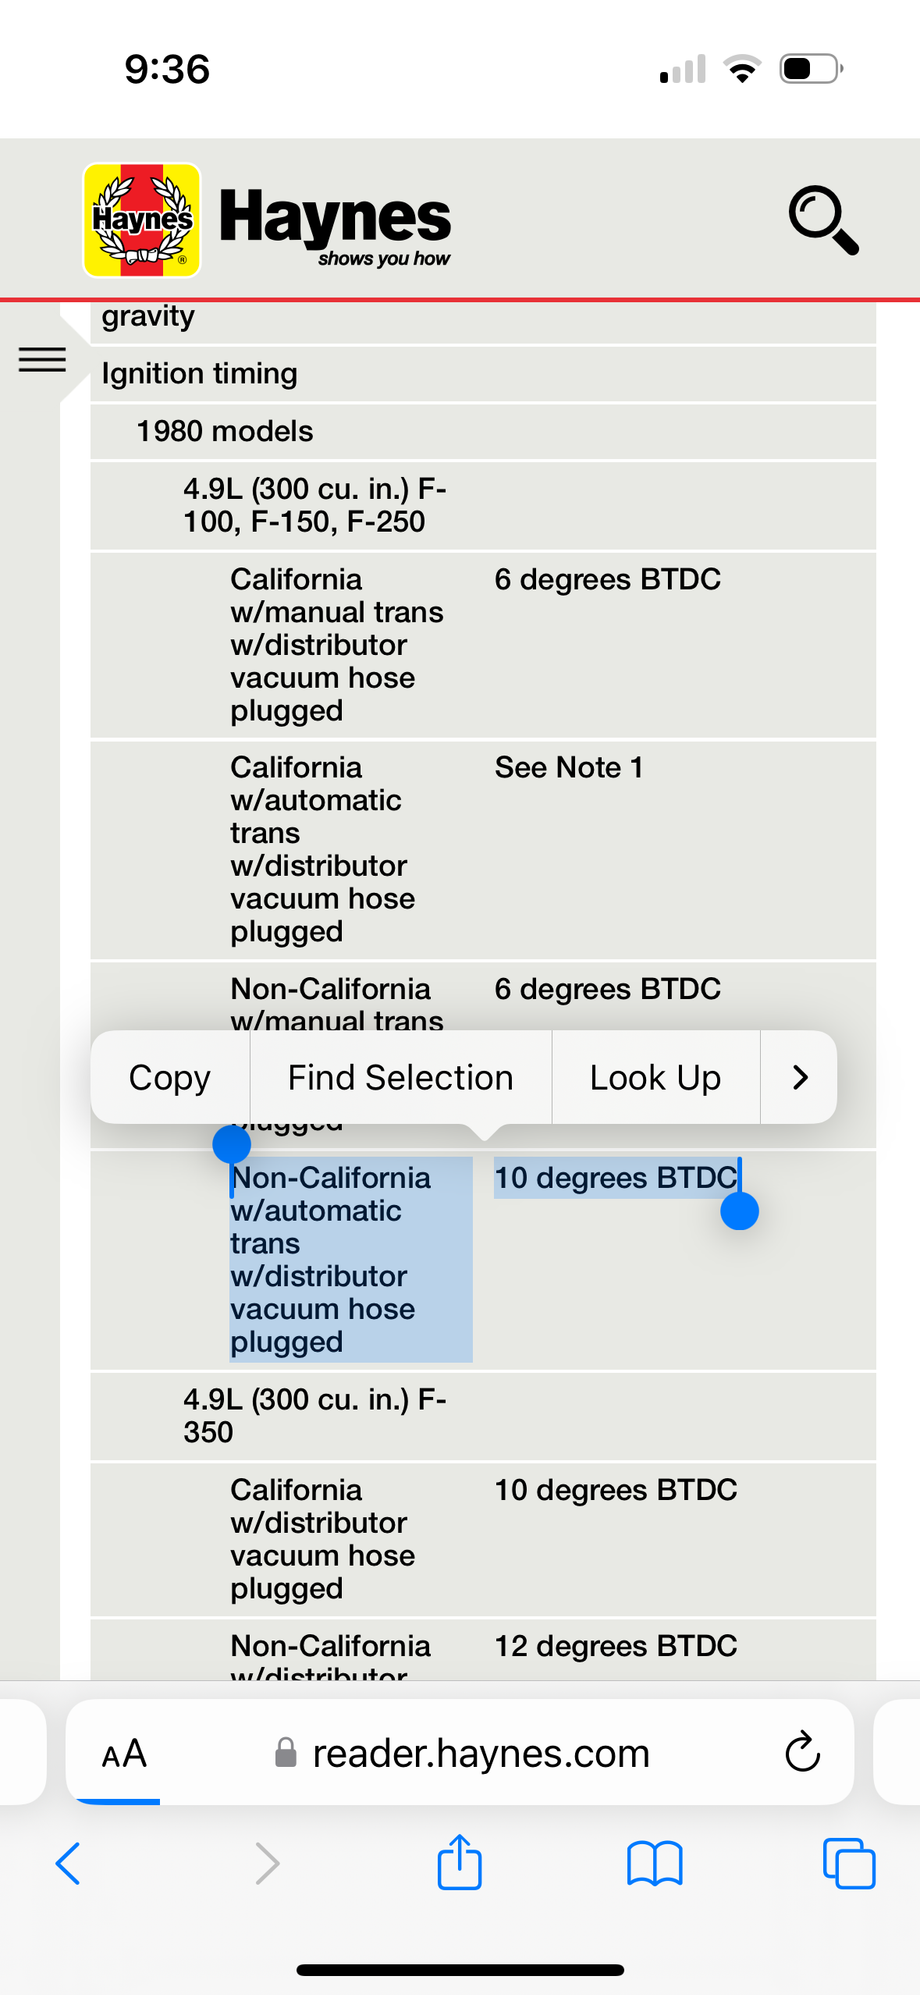Image resolution: width=920 pixels, height=1995 pixels.
Task: Open the AA page settings control
Action: pyautogui.click(x=122, y=1753)
